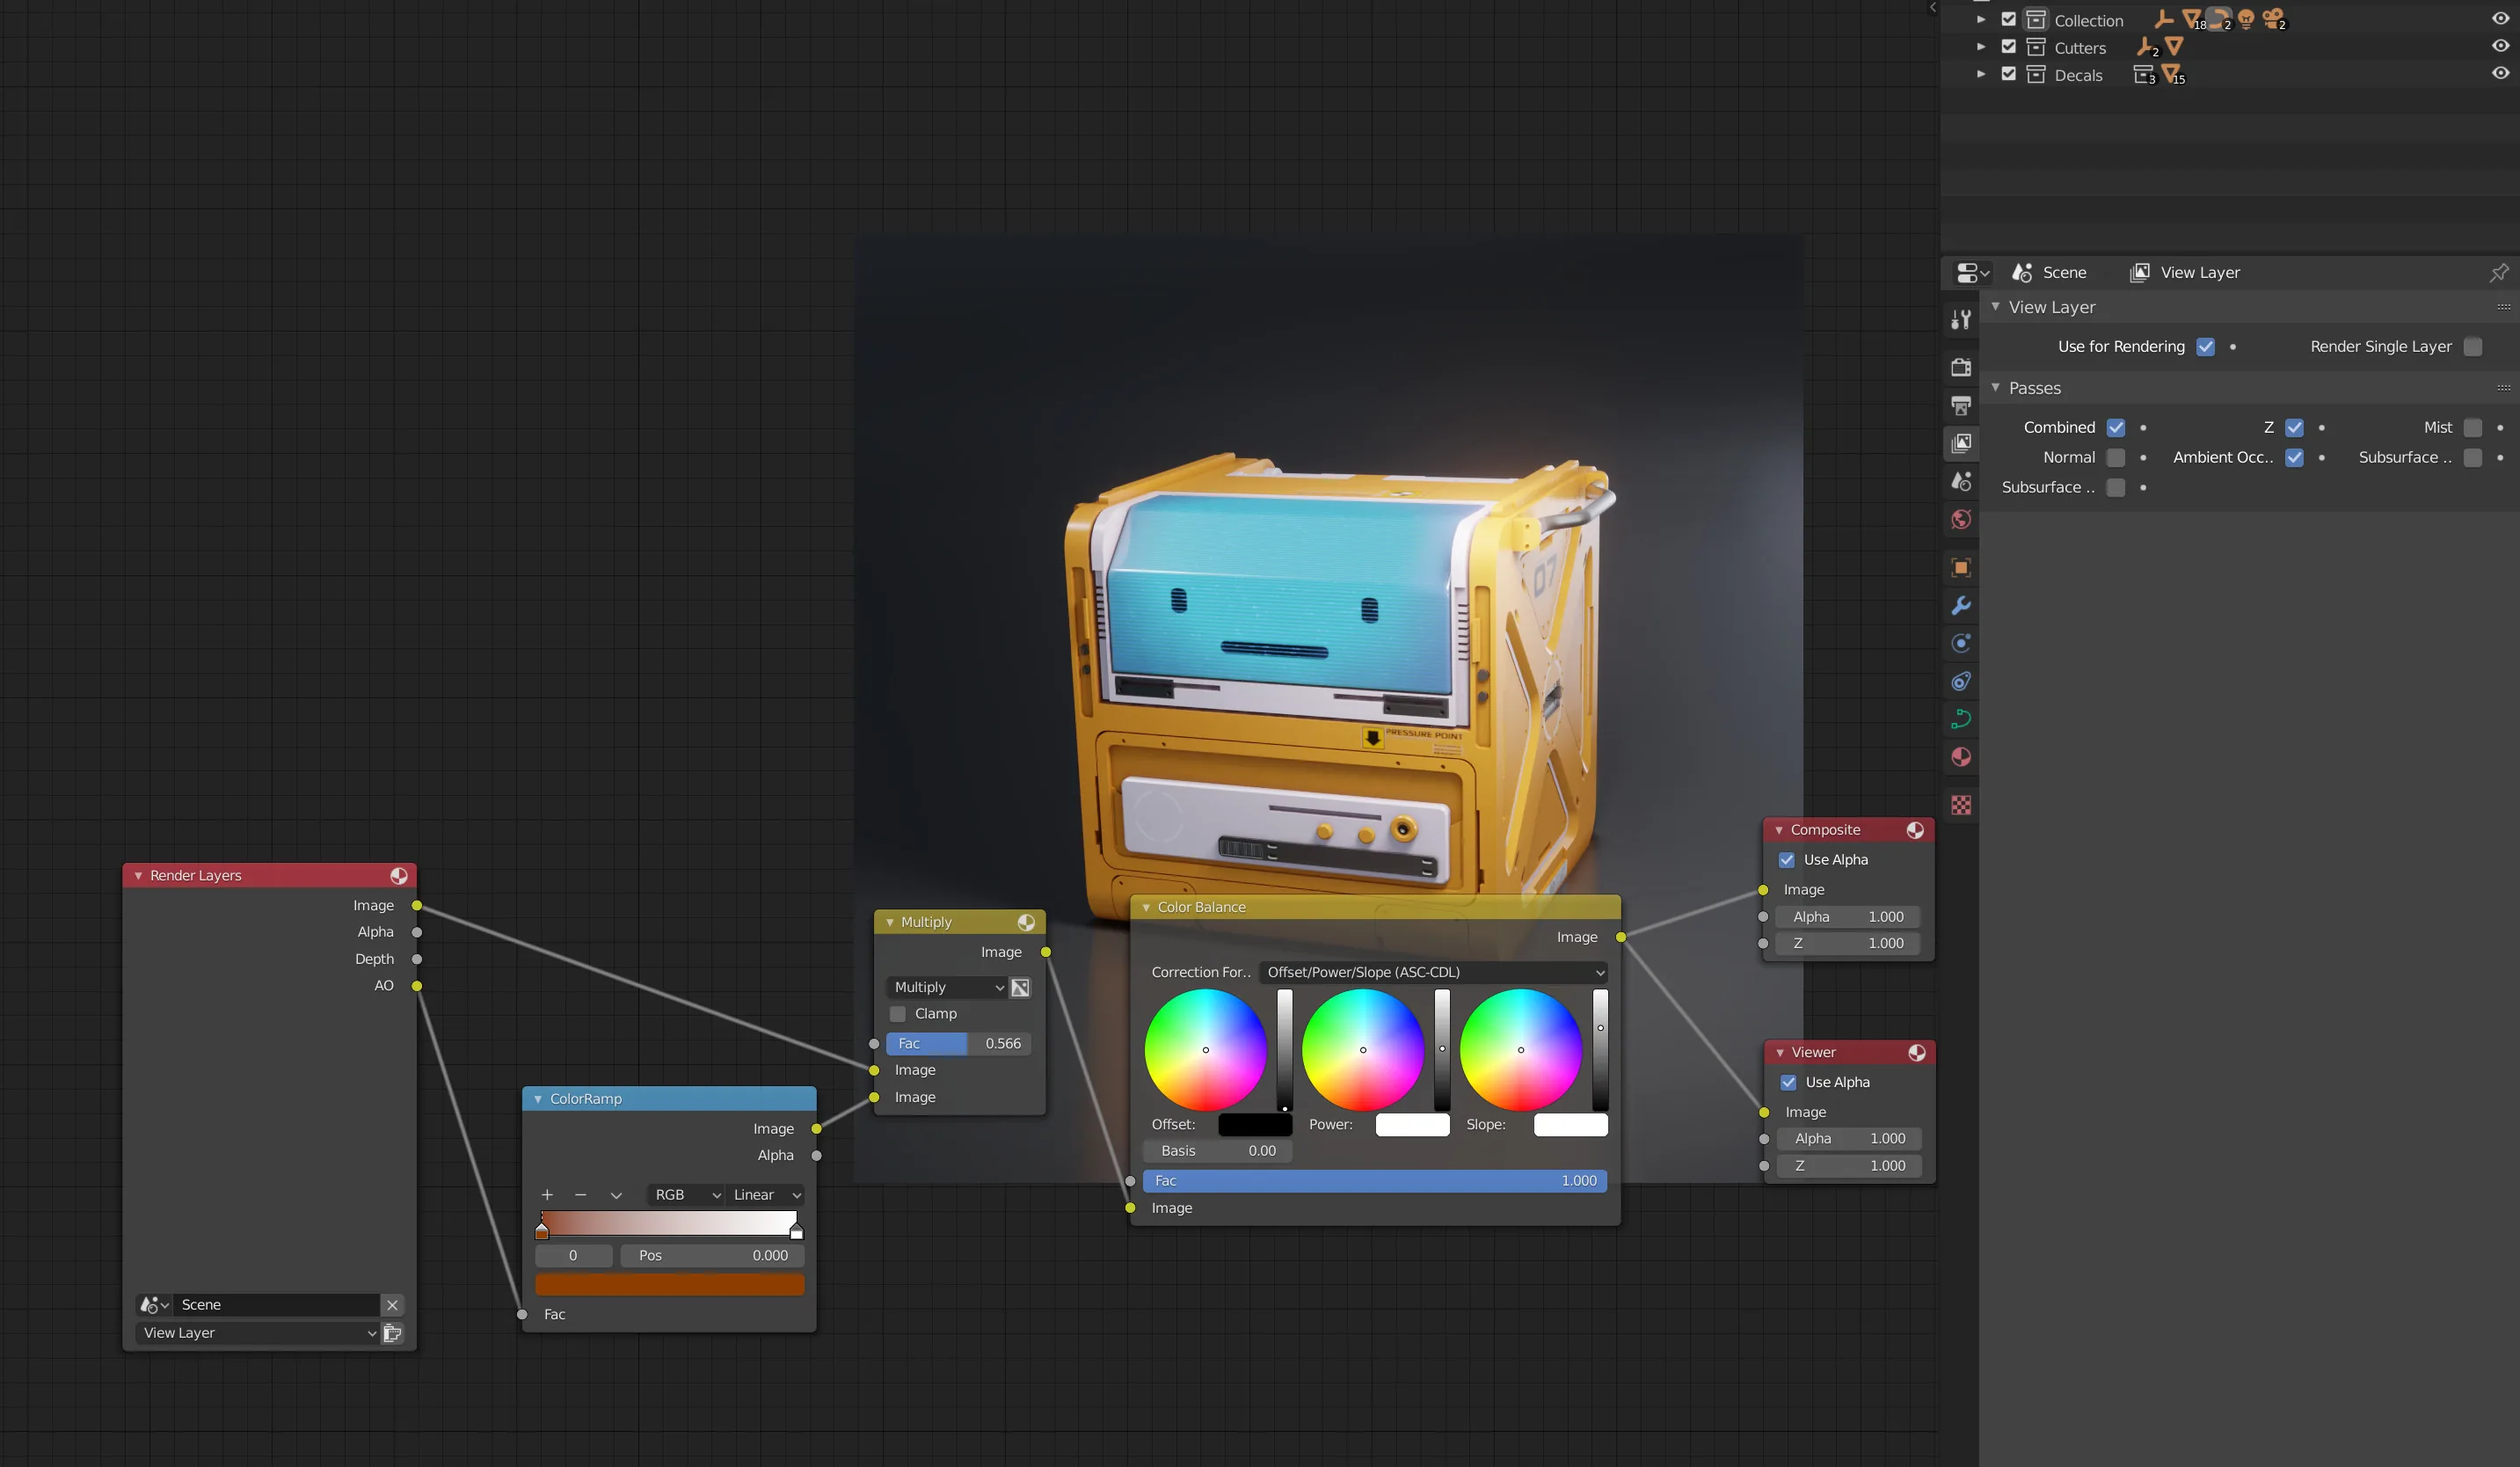The image size is (2520, 1467).
Task: Remove ColorRamp stop with minus icon
Action: click(580, 1195)
